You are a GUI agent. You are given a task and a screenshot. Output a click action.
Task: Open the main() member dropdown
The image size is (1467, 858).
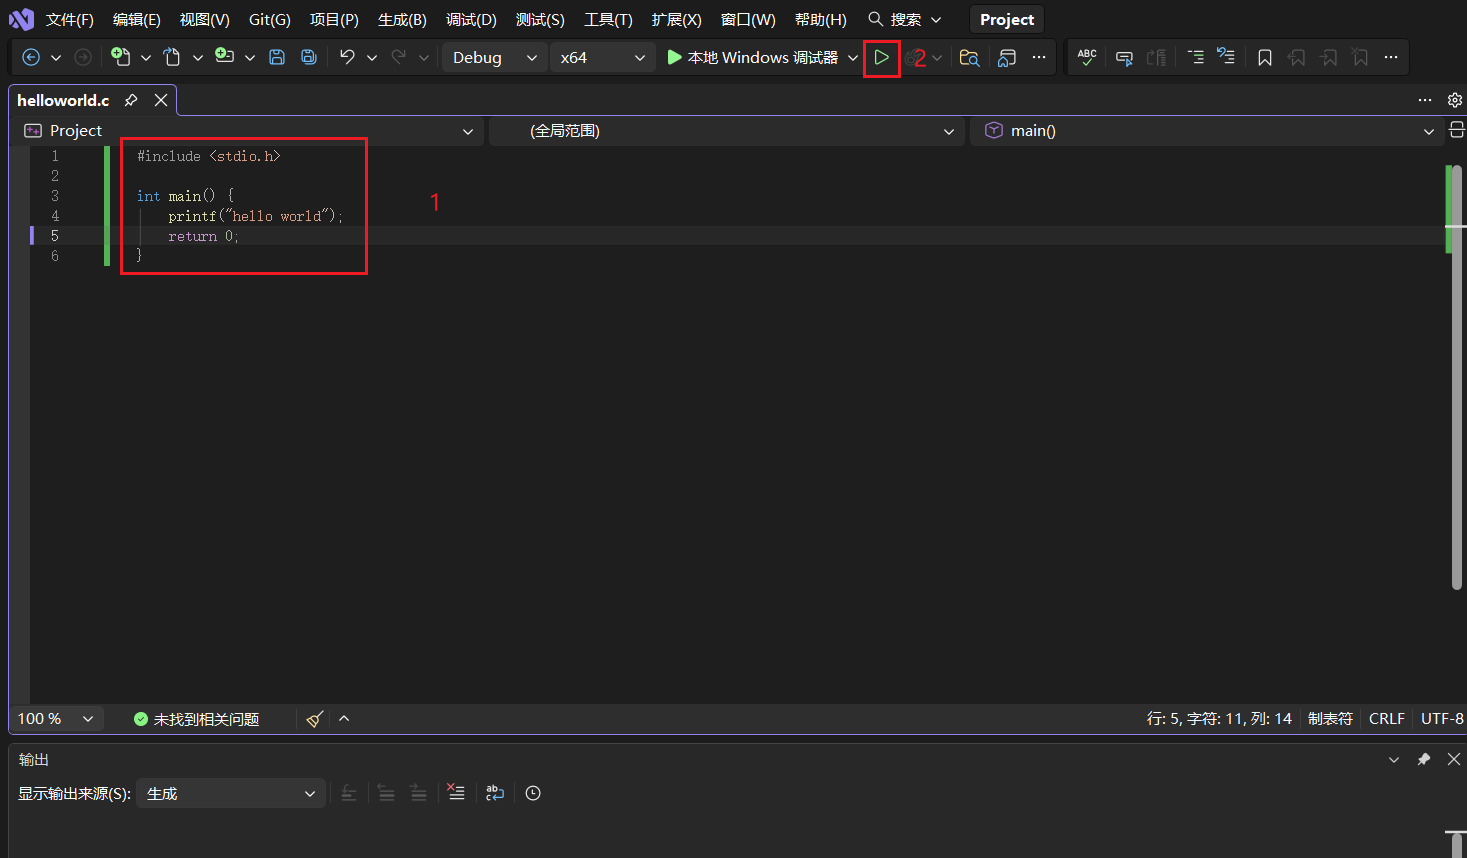click(x=1207, y=131)
